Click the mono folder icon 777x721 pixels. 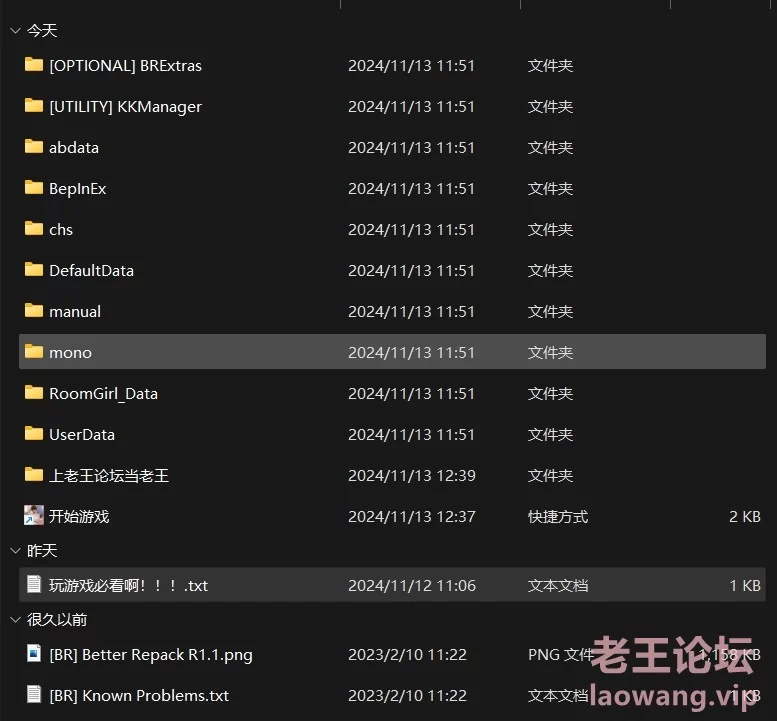34,352
